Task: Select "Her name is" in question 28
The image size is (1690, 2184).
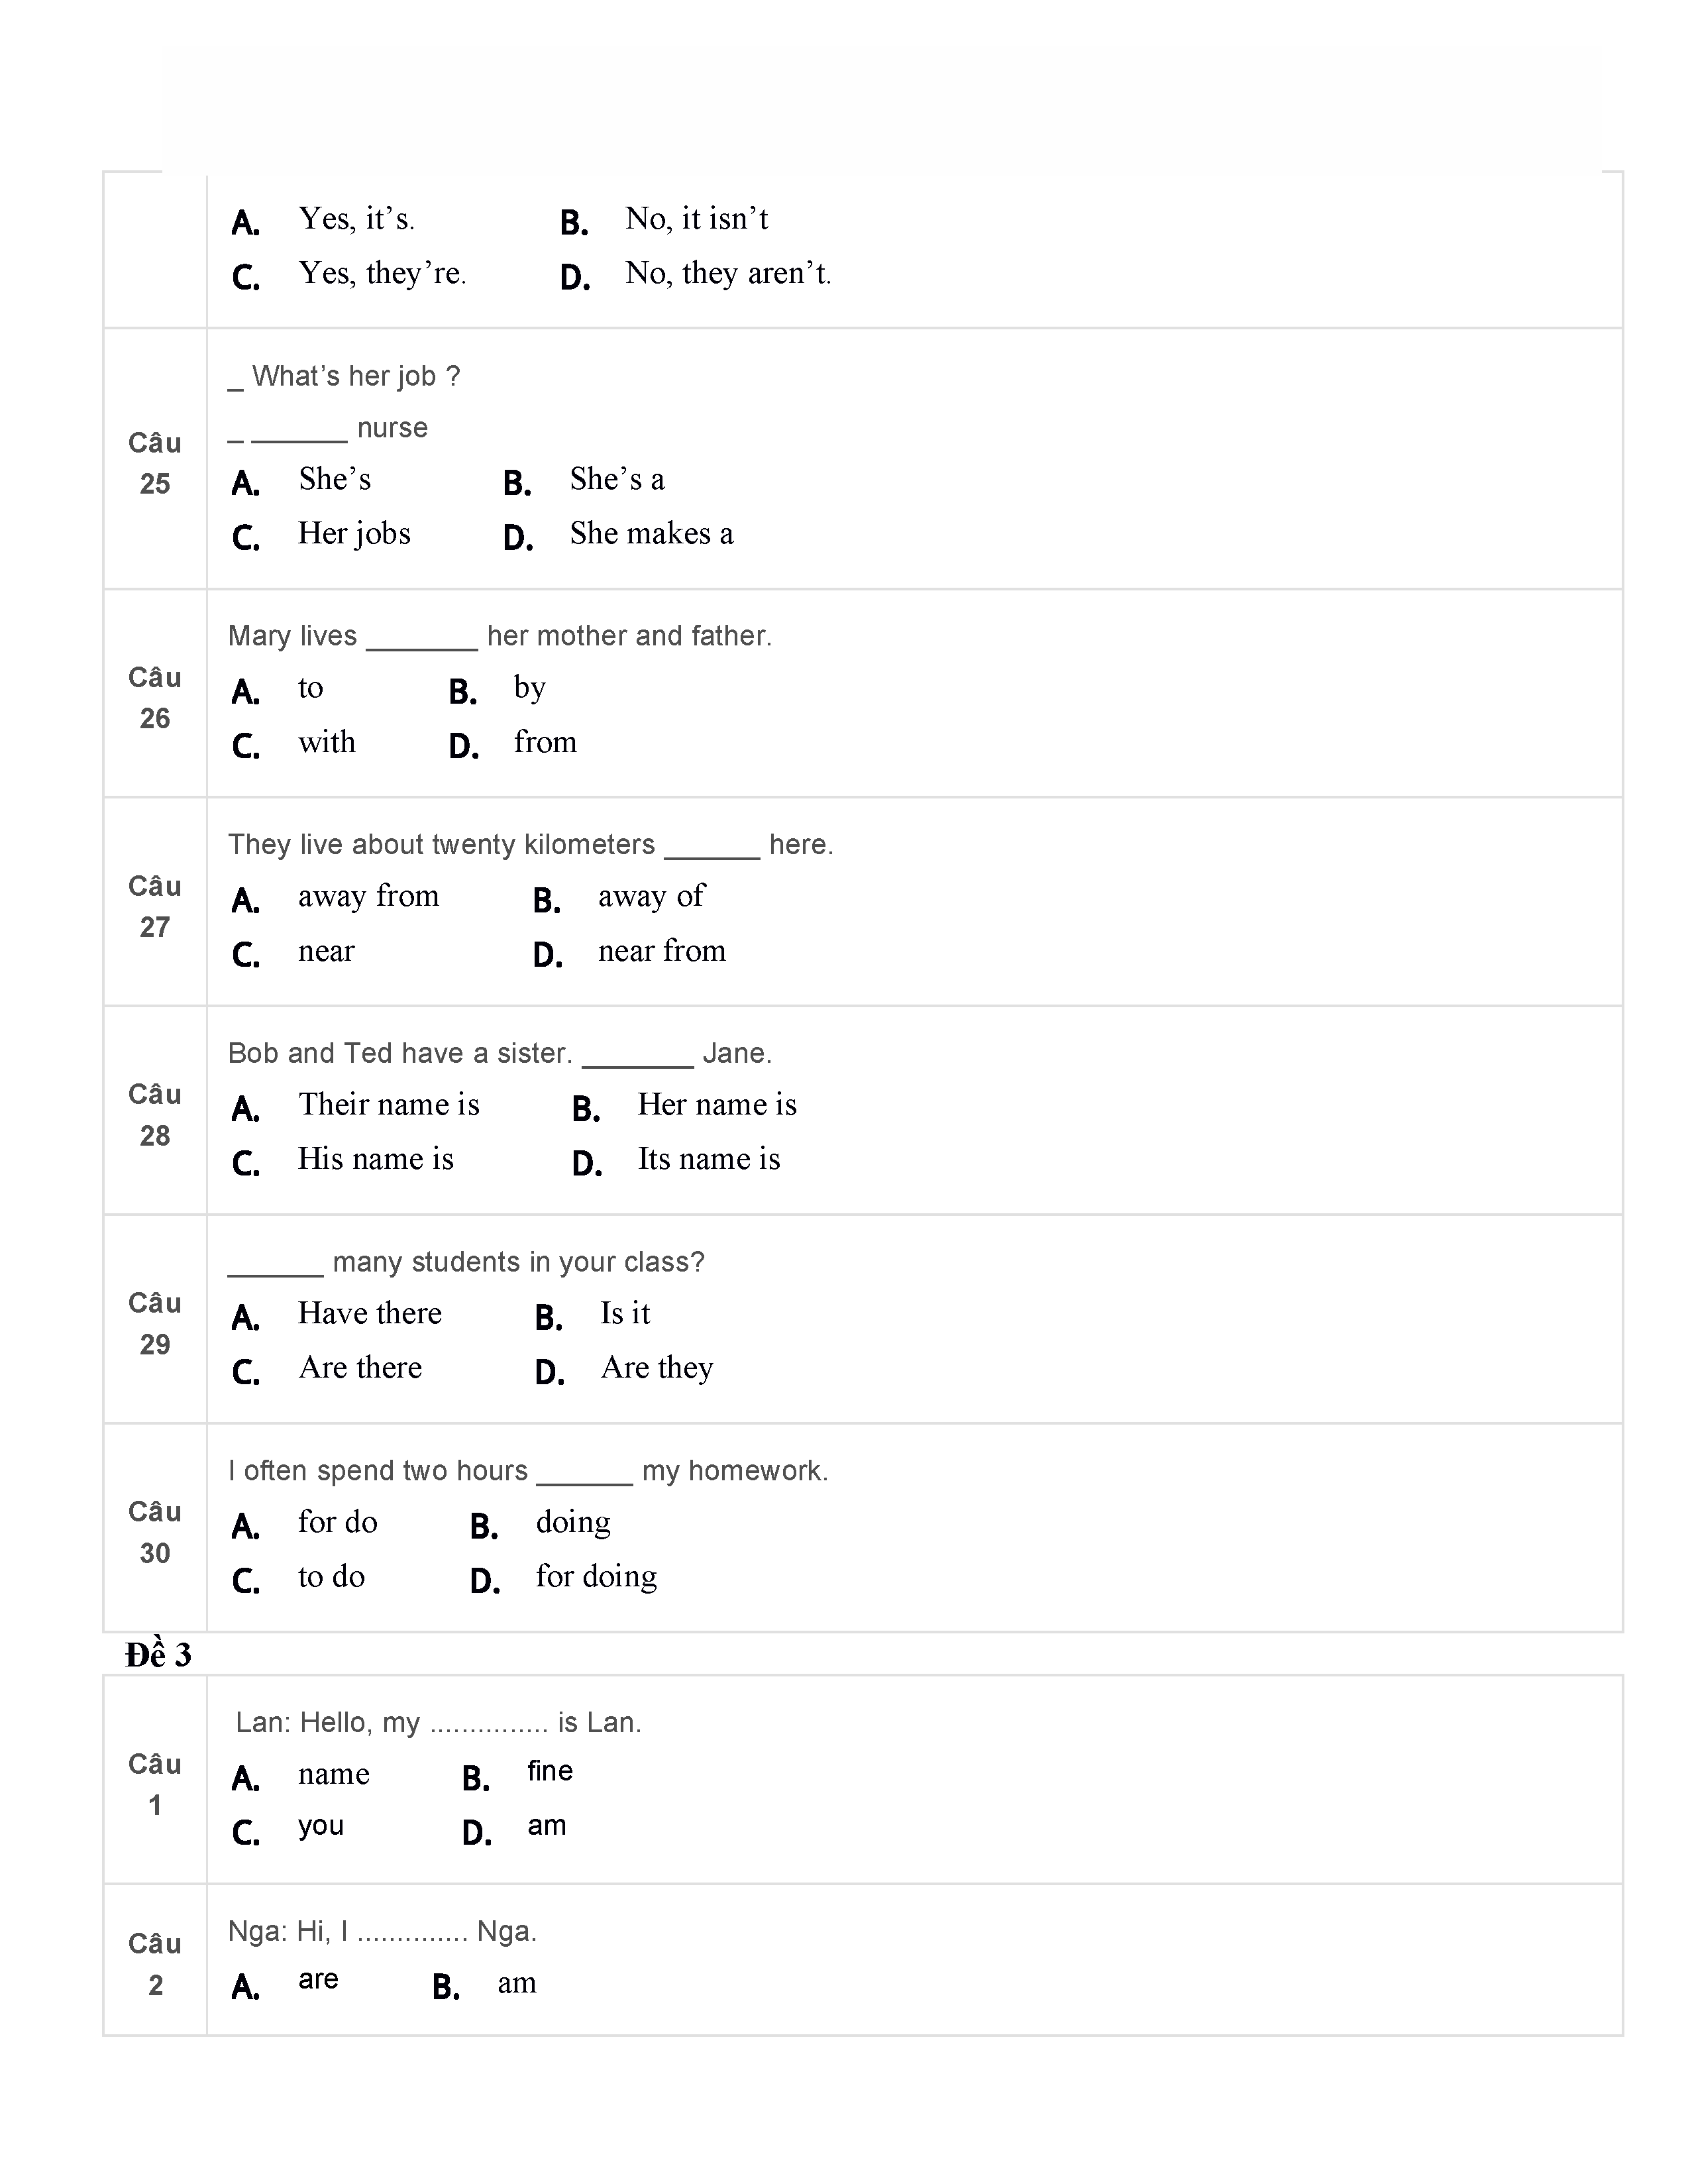Action: [x=716, y=1105]
